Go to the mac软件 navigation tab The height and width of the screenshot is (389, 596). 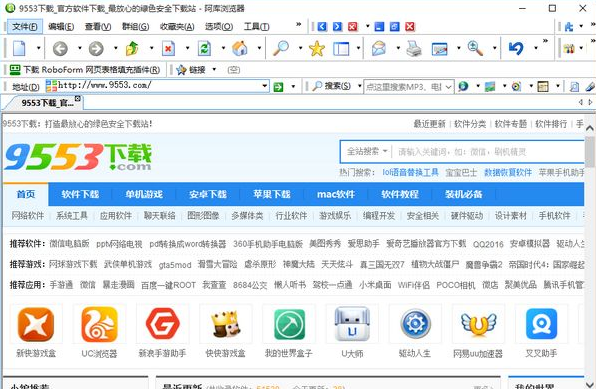(336, 194)
